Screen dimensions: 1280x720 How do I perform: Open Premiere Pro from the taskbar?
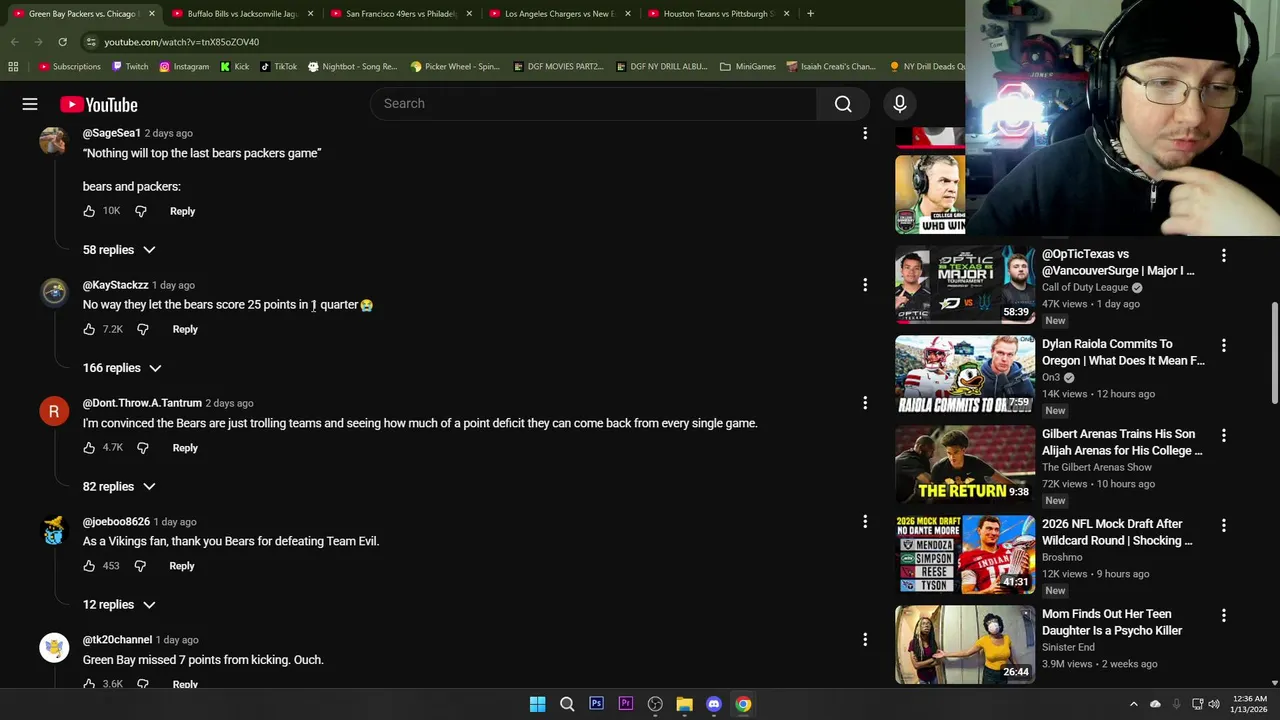pos(626,704)
